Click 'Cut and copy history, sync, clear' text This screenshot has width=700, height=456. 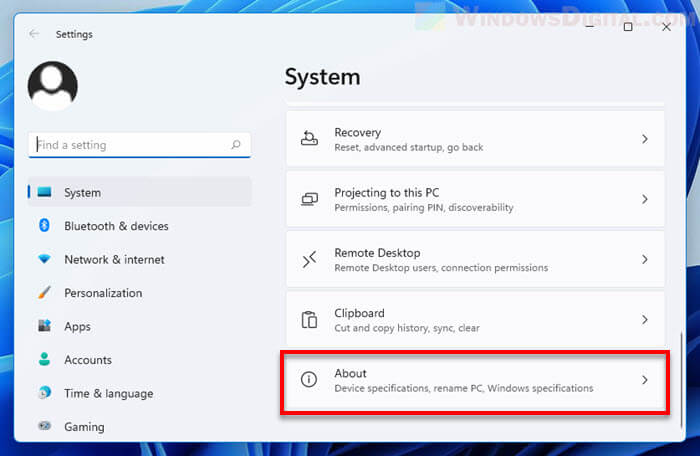tap(407, 328)
